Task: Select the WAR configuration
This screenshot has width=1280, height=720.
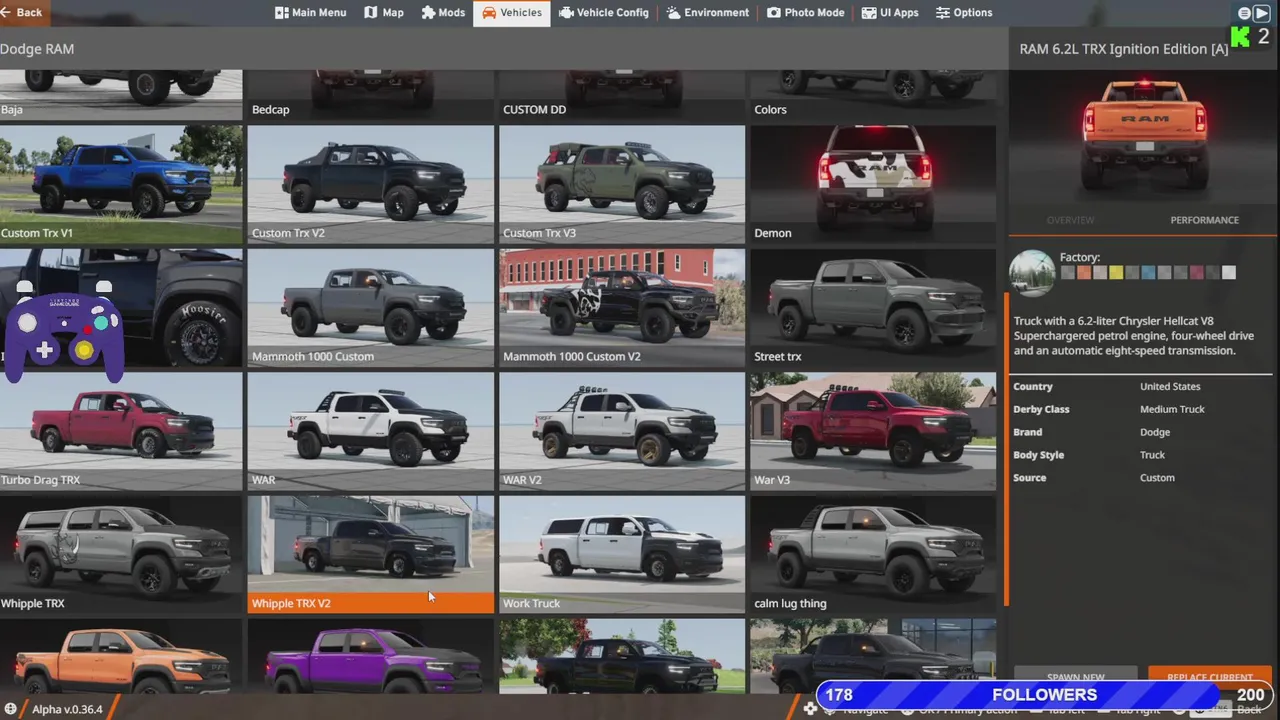Action: [370, 431]
